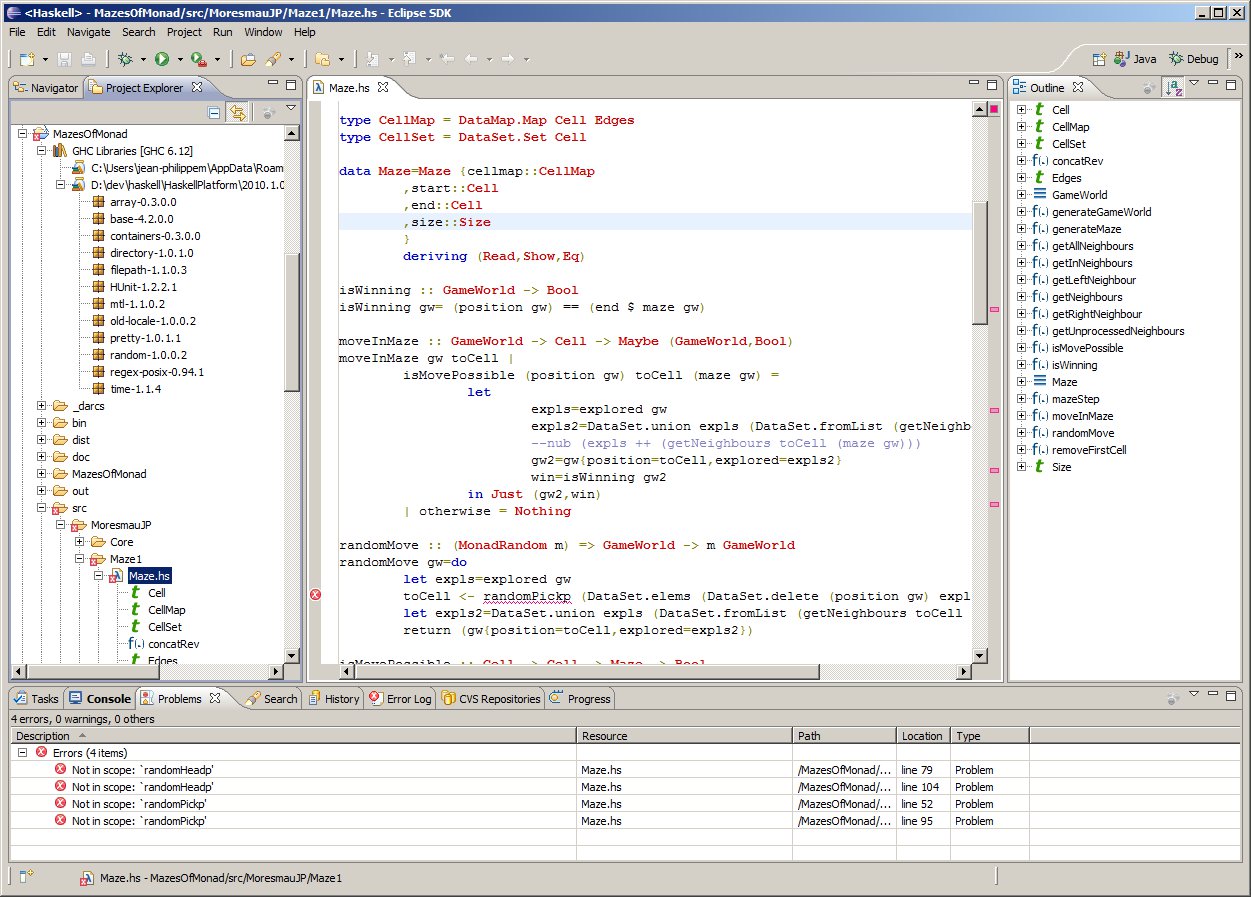
Task: Open the New wizard dropdown arrow
Action: (45, 60)
